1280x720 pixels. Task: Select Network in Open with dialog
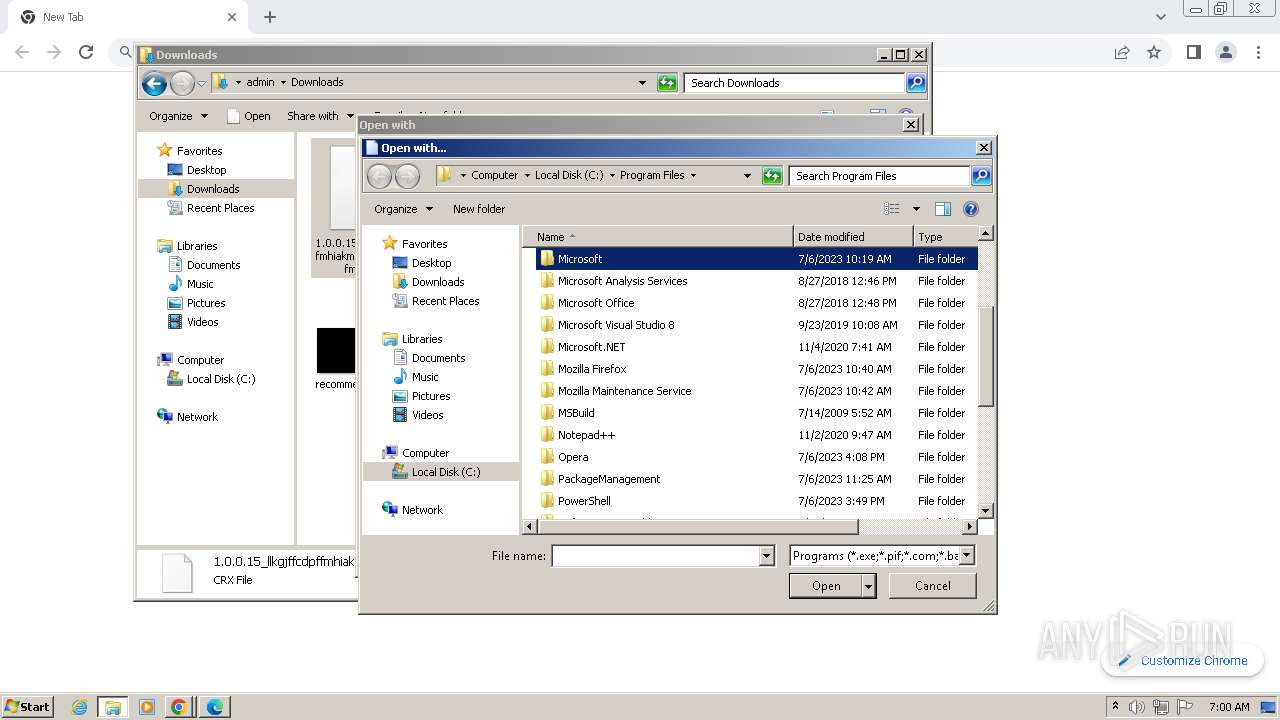[x=422, y=510]
